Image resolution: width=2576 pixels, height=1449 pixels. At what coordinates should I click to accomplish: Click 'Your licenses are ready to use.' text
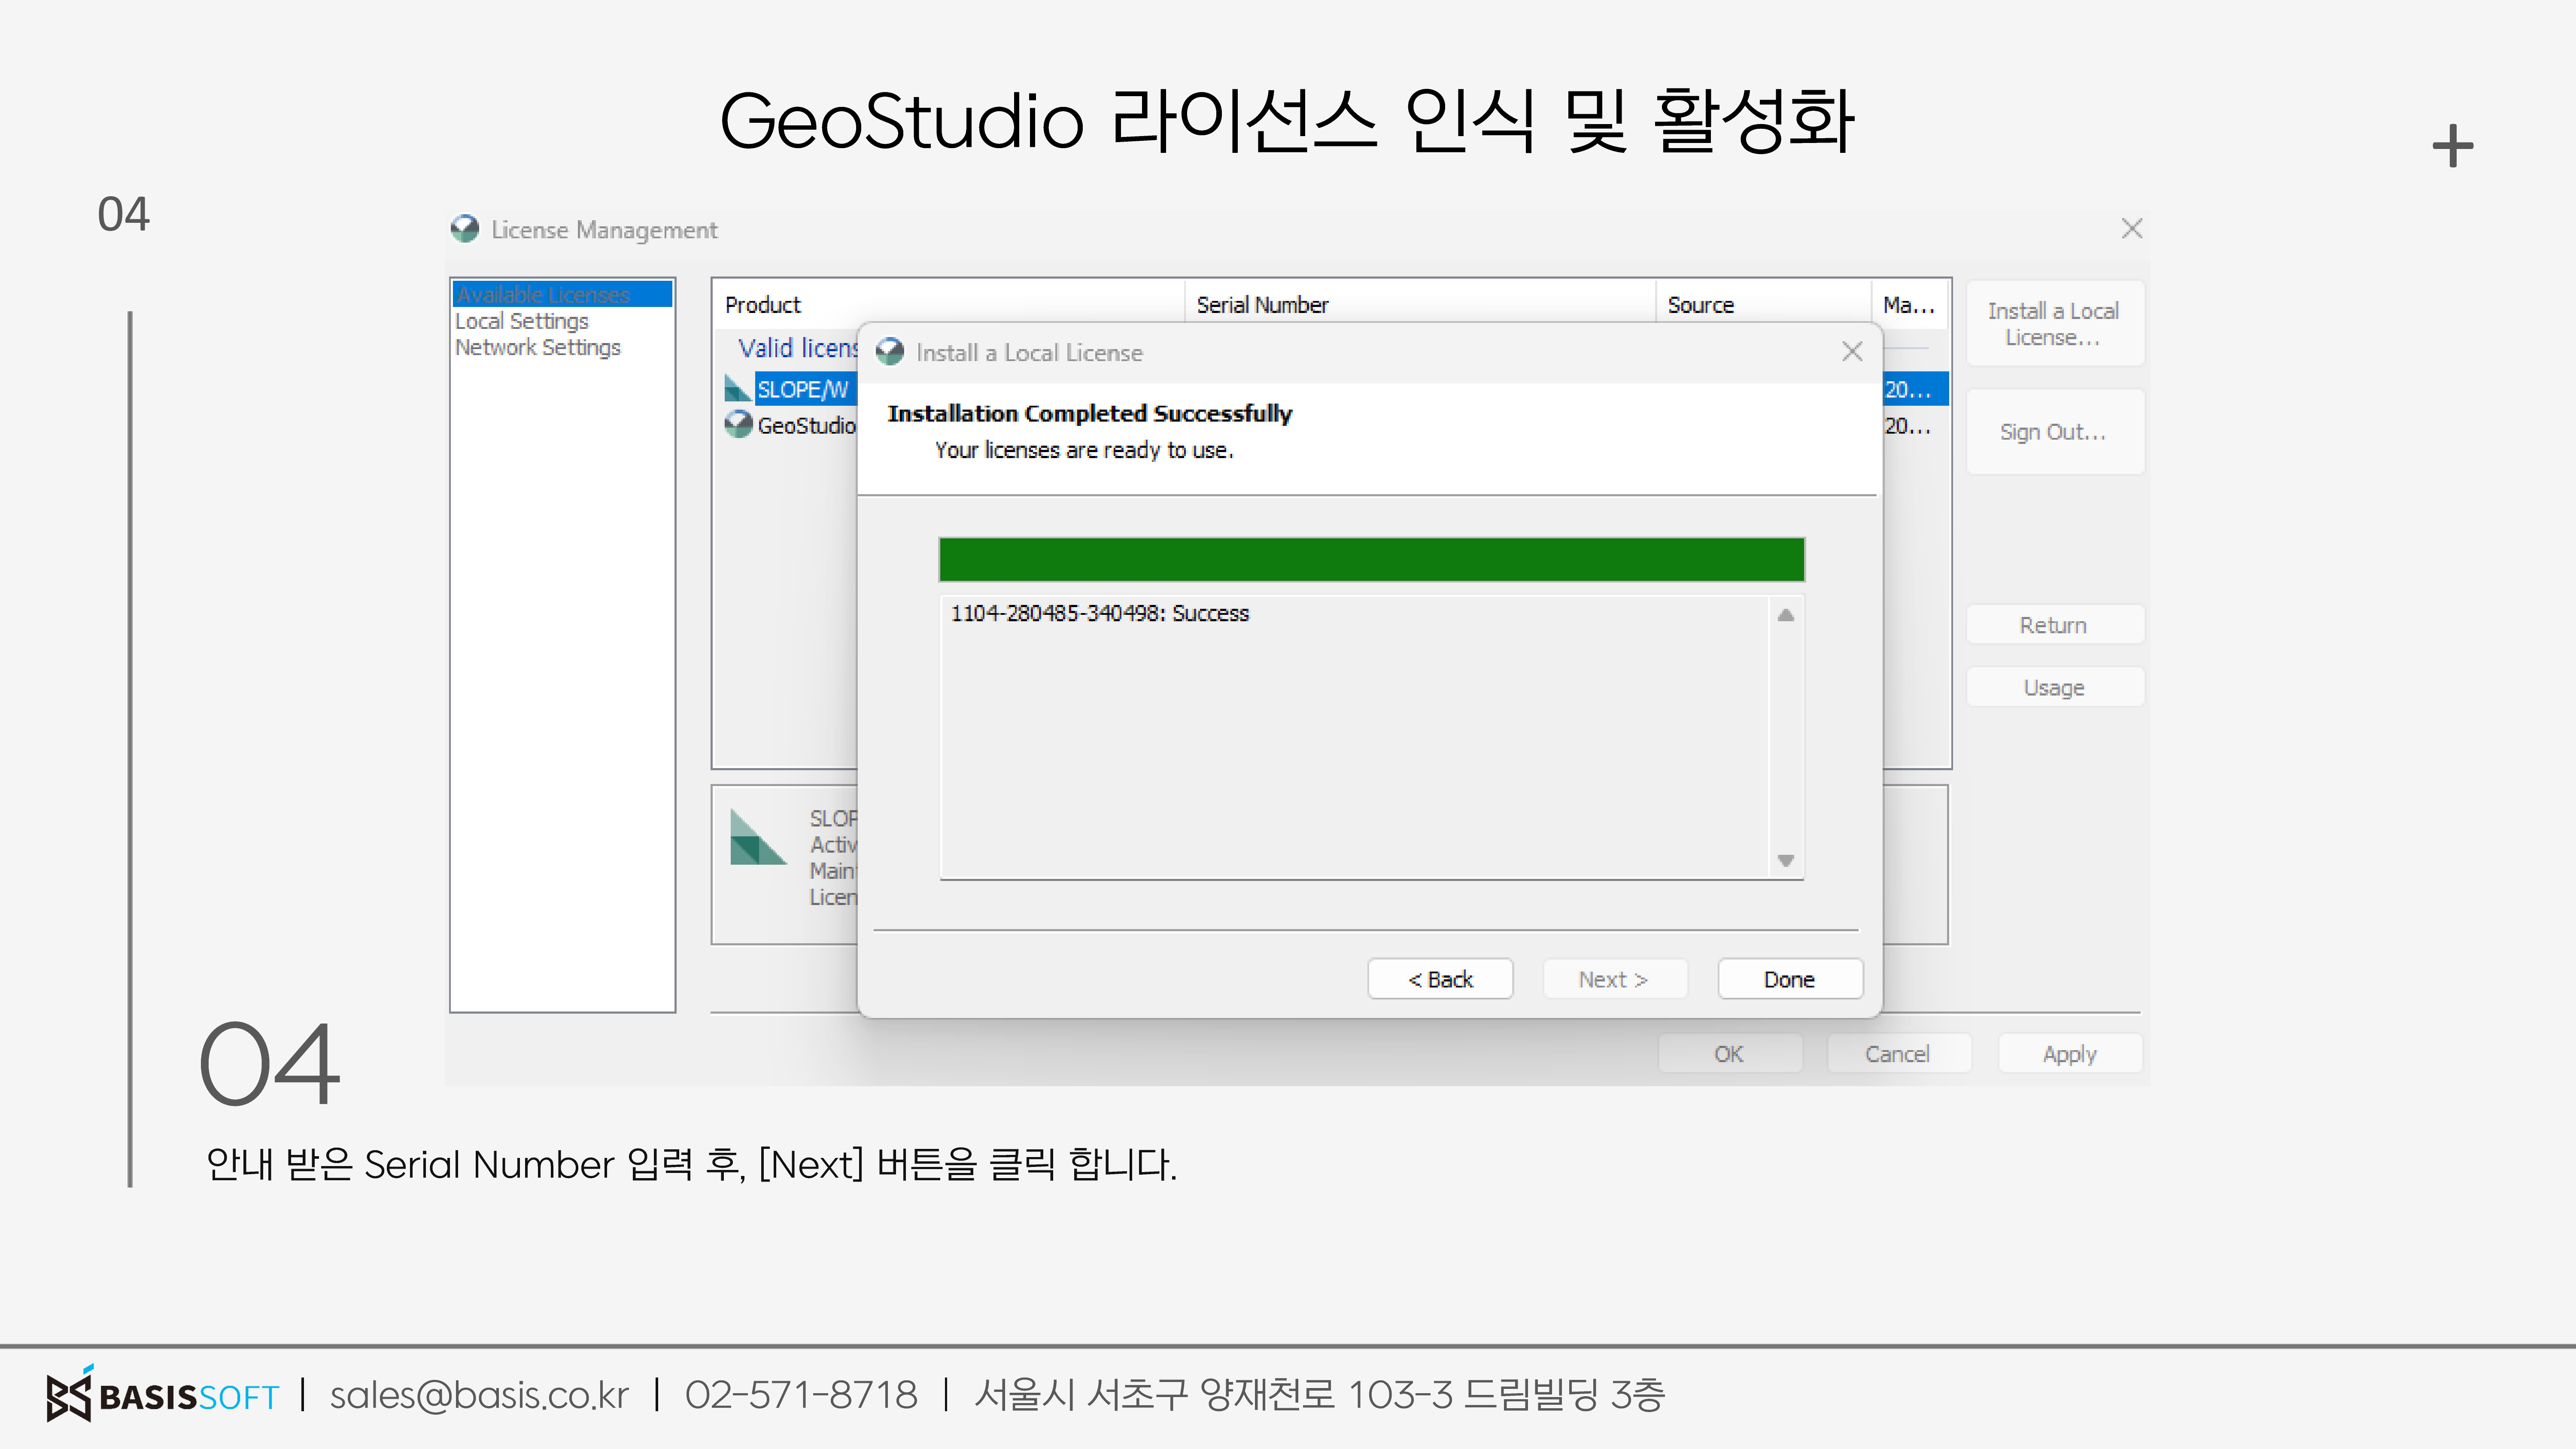click(1084, 450)
